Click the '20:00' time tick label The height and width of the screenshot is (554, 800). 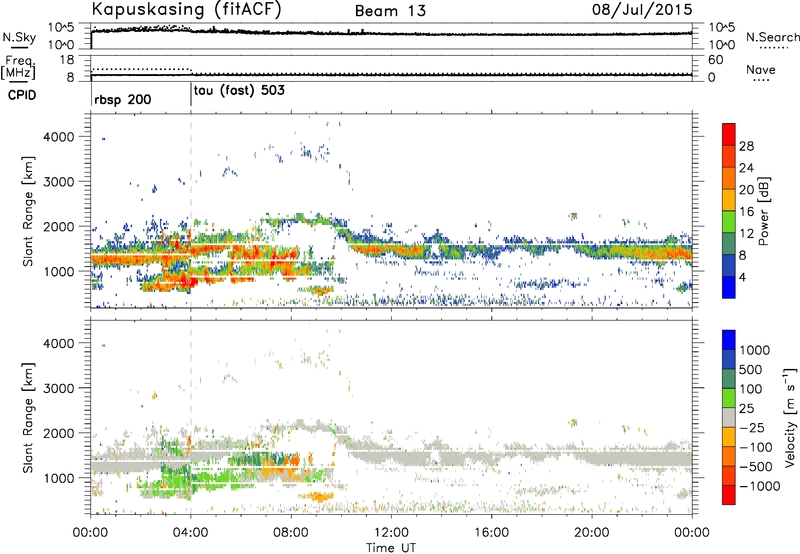(591, 533)
